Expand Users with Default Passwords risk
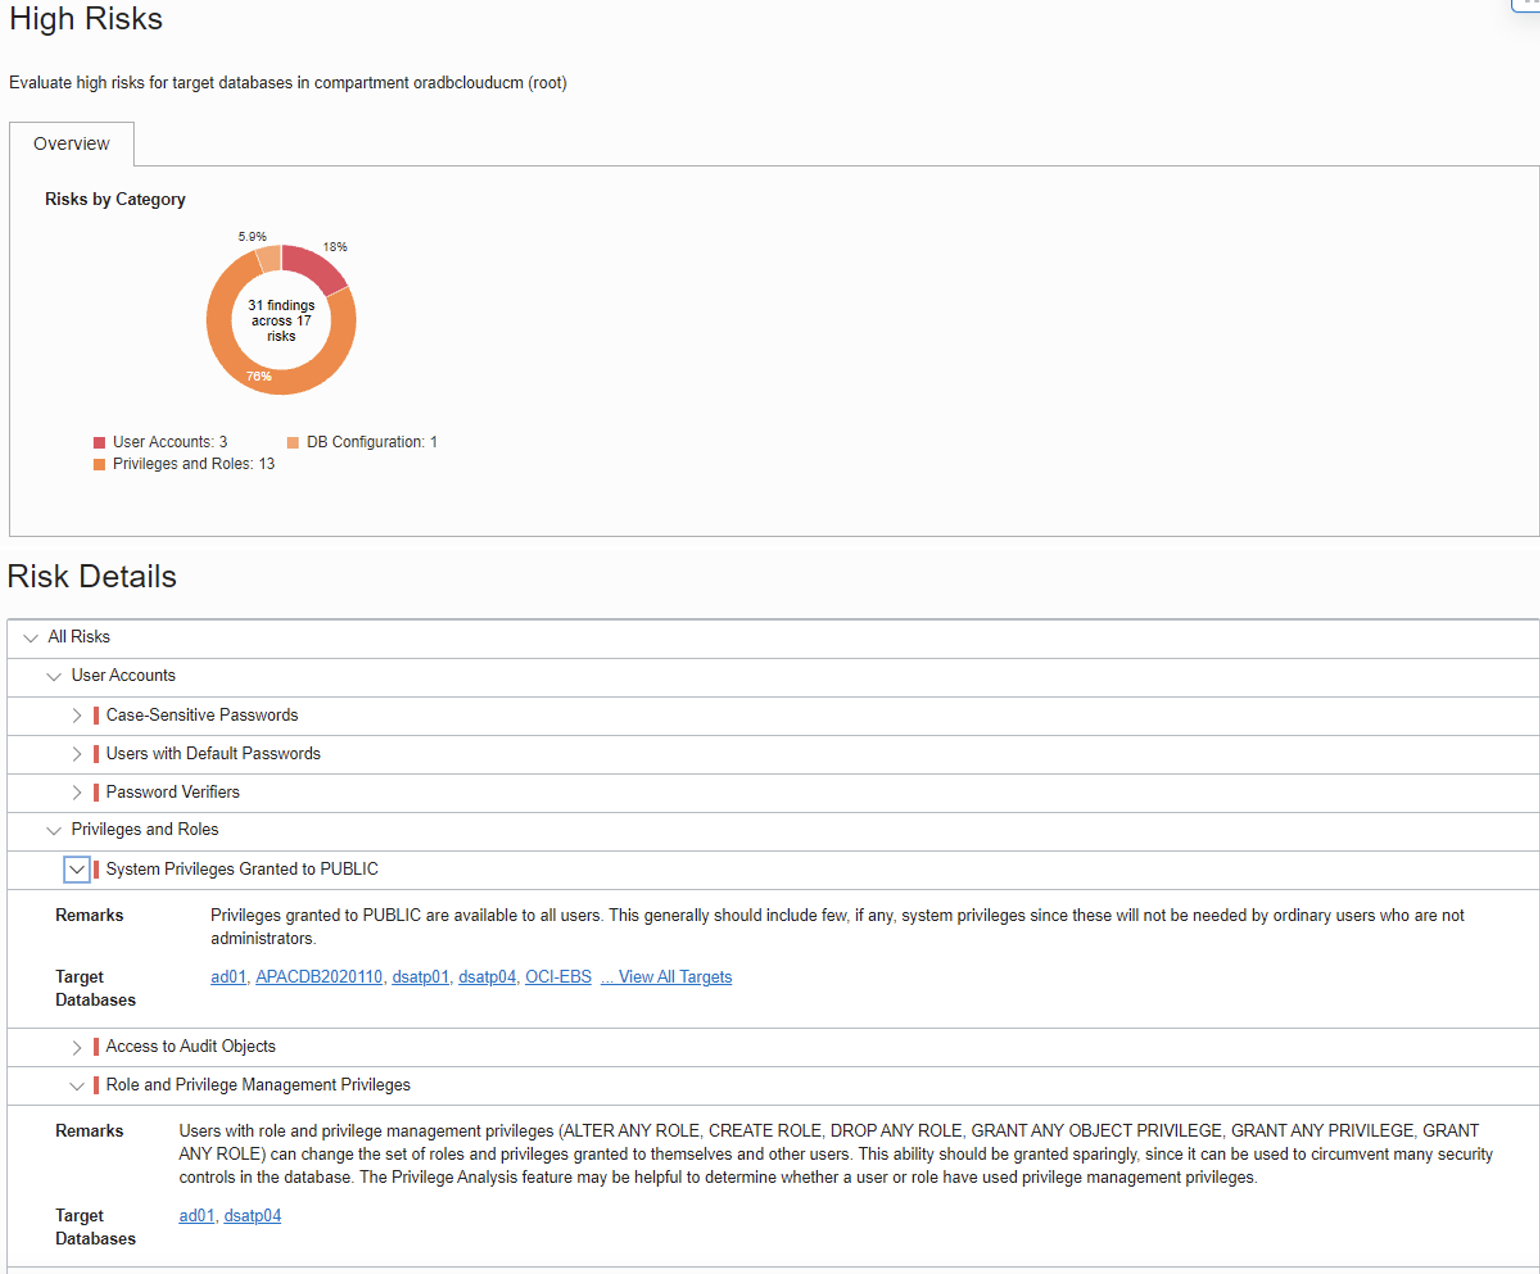Viewport: 1540px width, 1274px height. 77,754
